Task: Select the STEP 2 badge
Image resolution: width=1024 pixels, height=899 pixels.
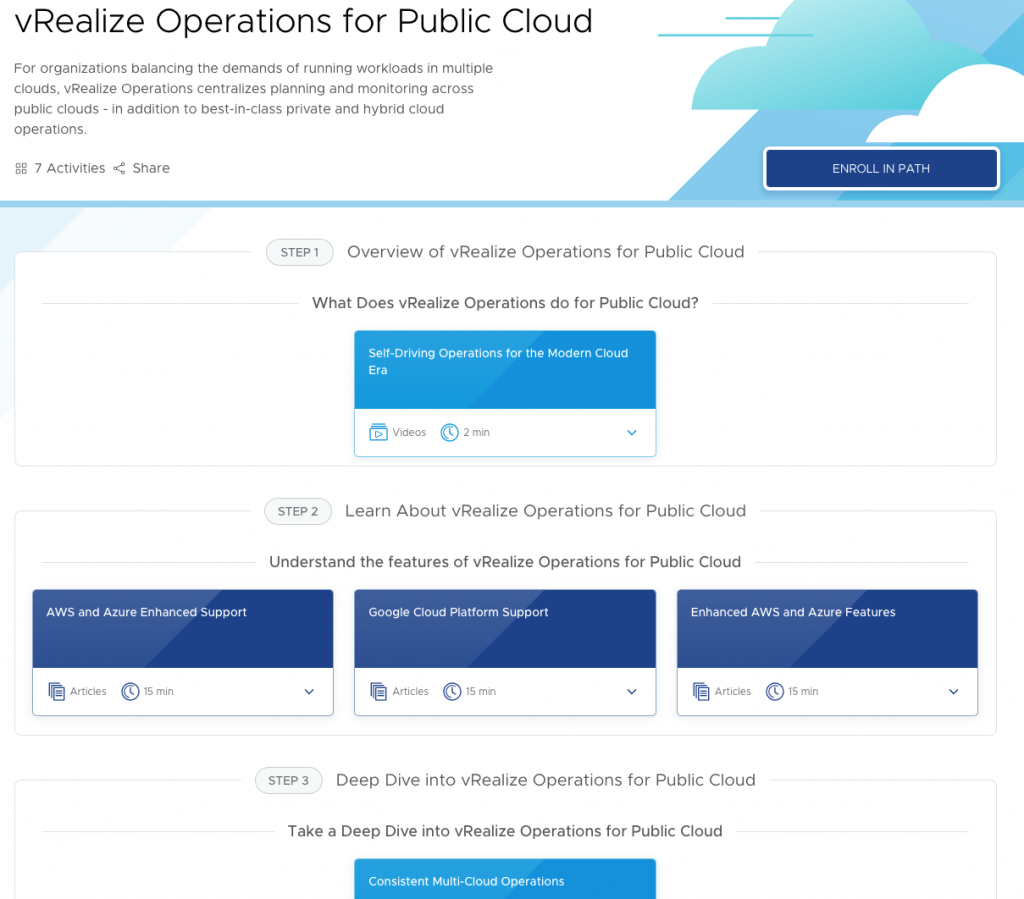Action: pyautogui.click(x=297, y=511)
